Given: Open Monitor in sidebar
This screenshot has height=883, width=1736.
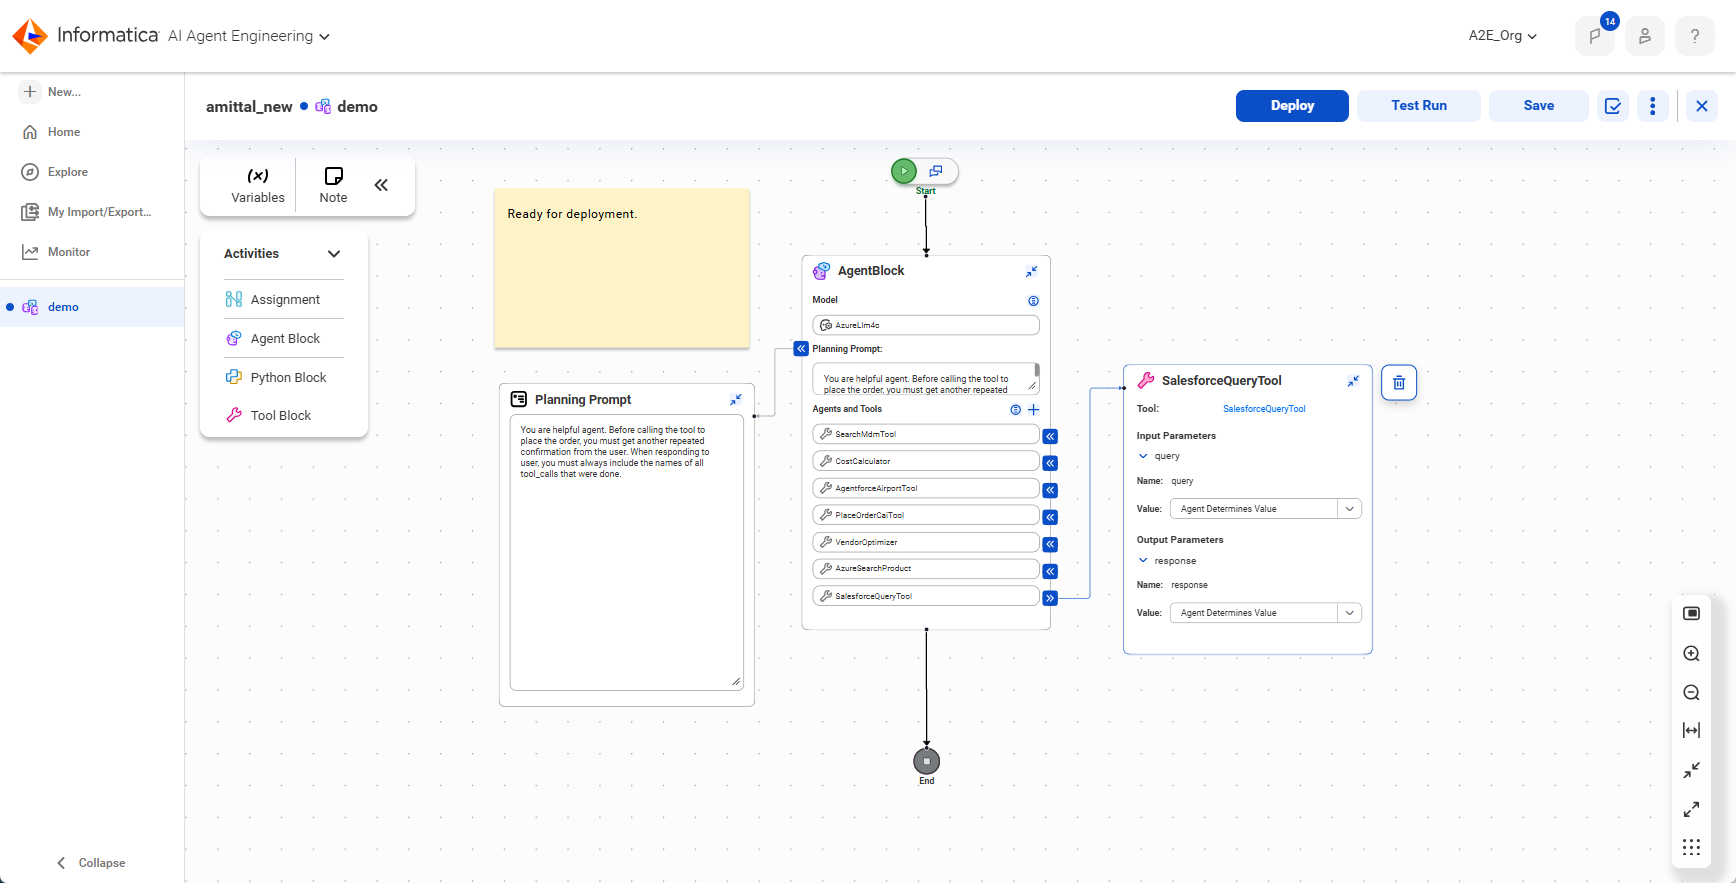Looking at the screenshot, I should (57, 252).
